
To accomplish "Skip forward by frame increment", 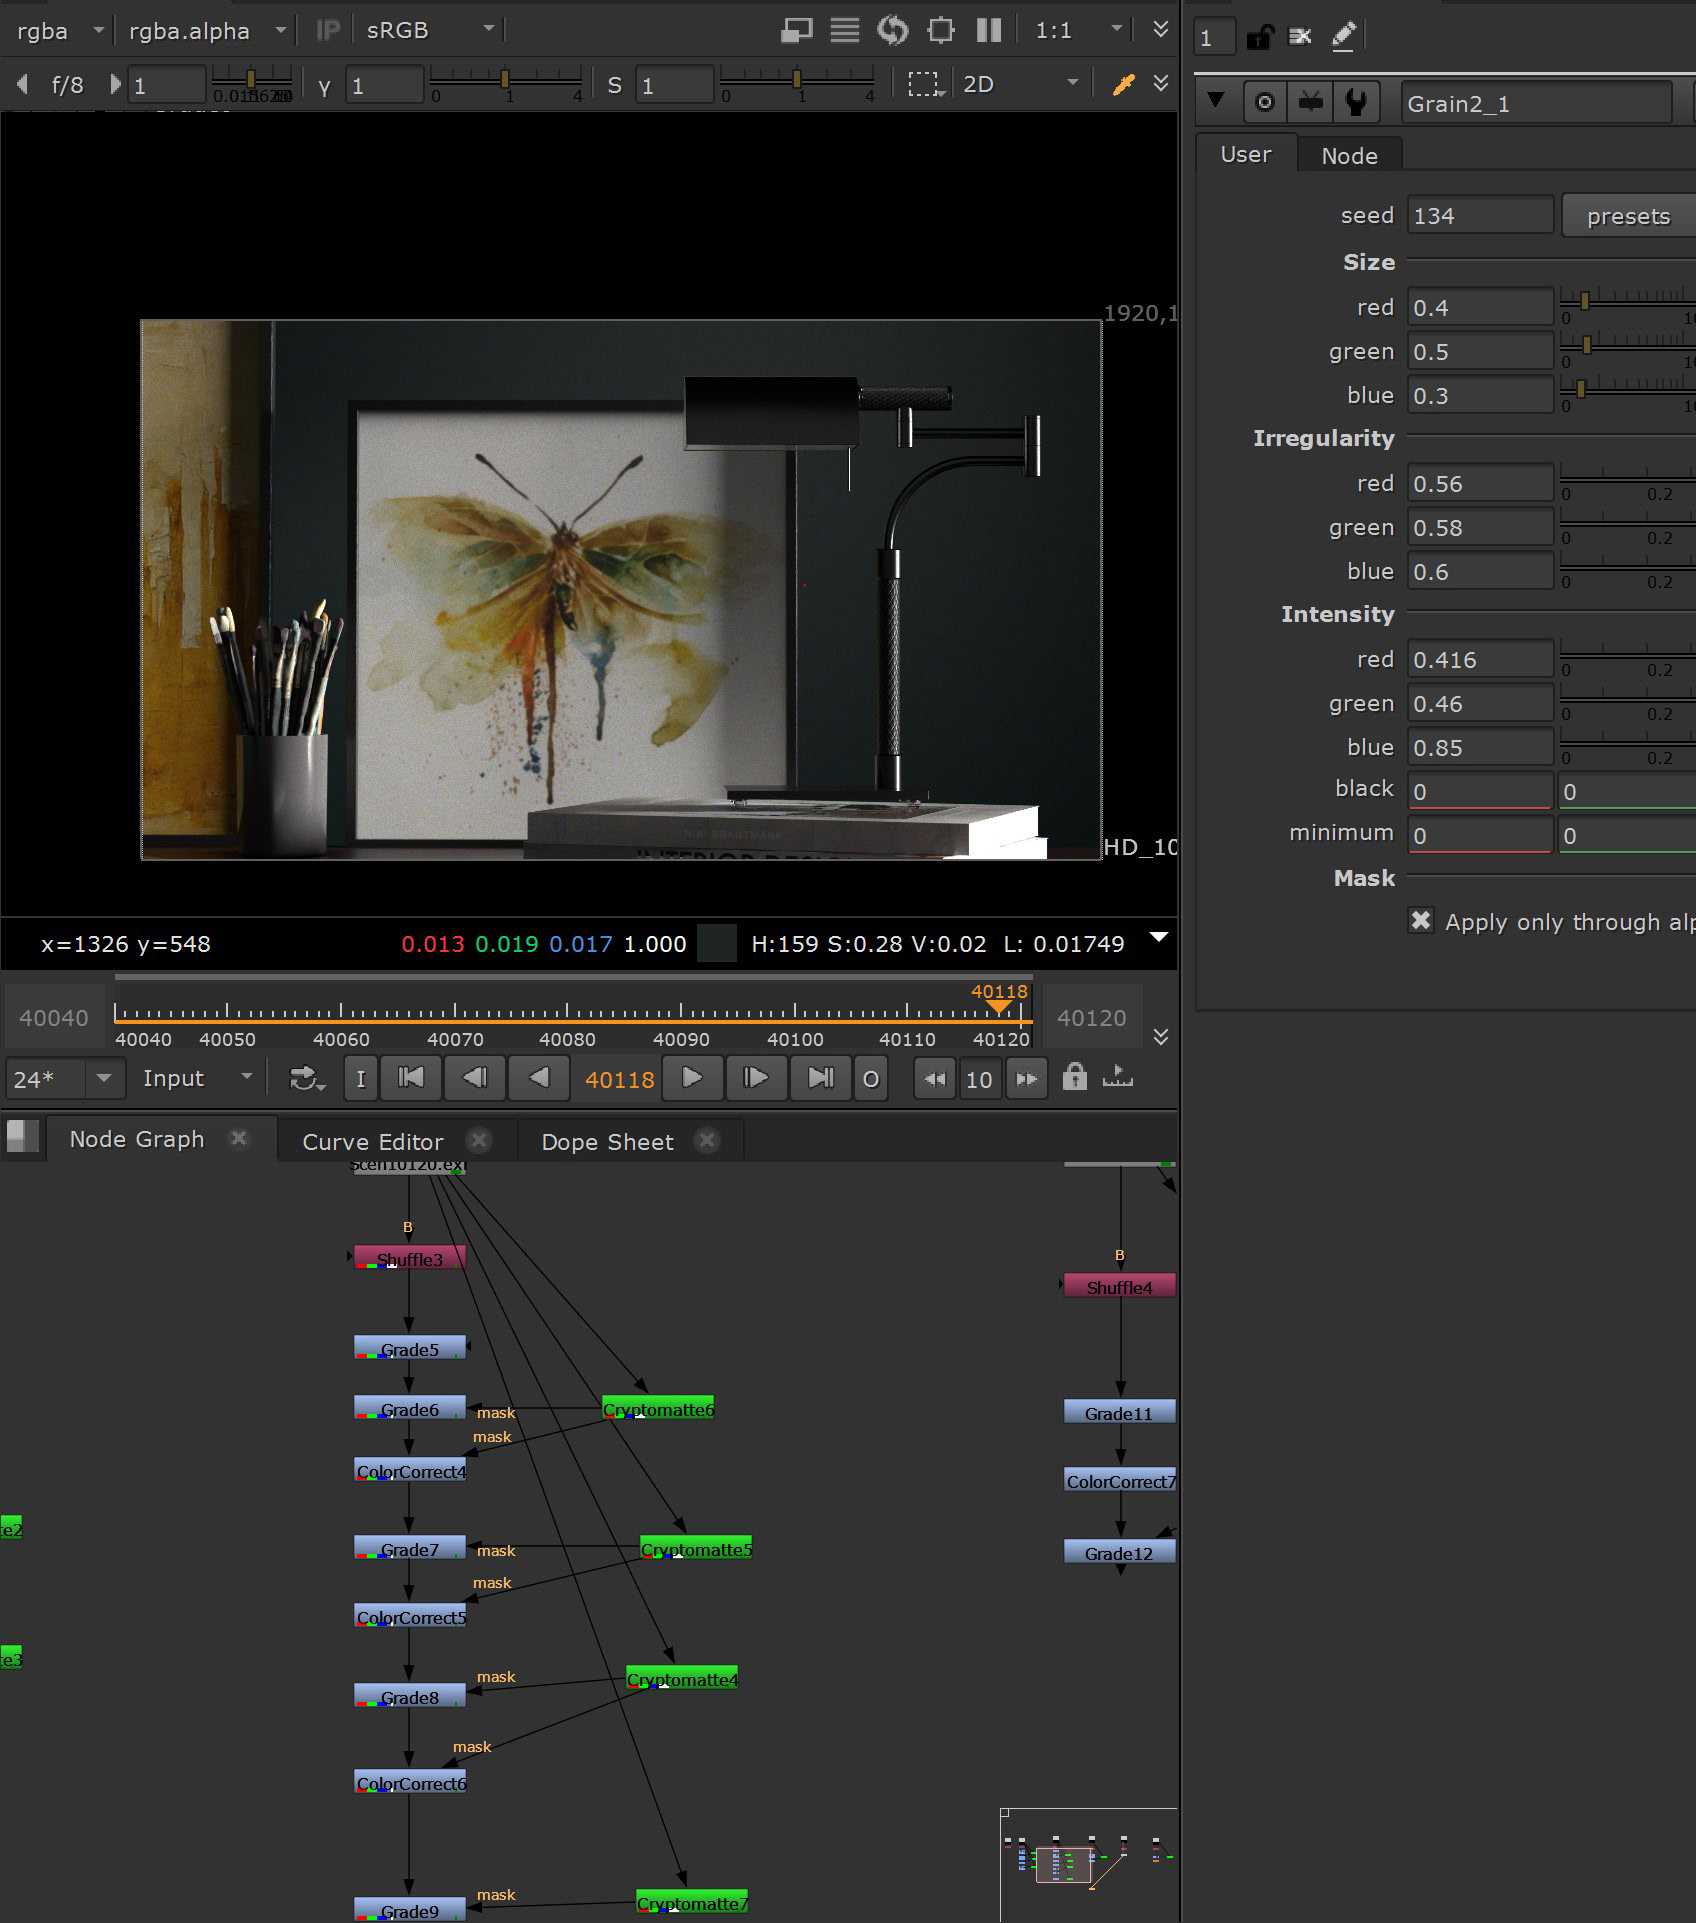I will tap(1027, 1079).
